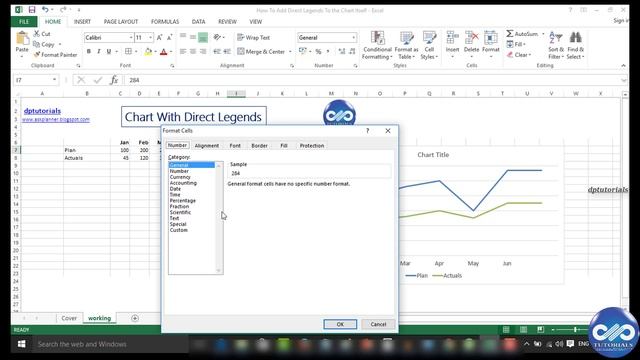Open the Alignment tab in Format Cells
Viewport: 640px width, 360px height.
tap(207, 146)
